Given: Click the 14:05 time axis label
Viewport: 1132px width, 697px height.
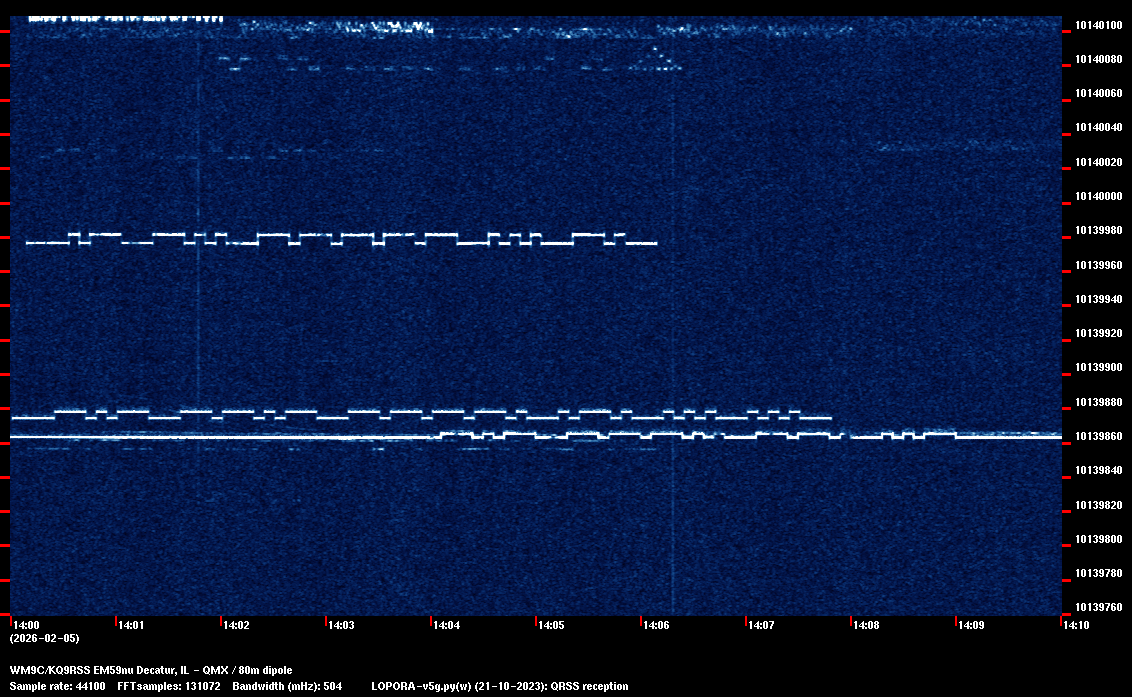Looking at the screenshot, I should (552, 626).
